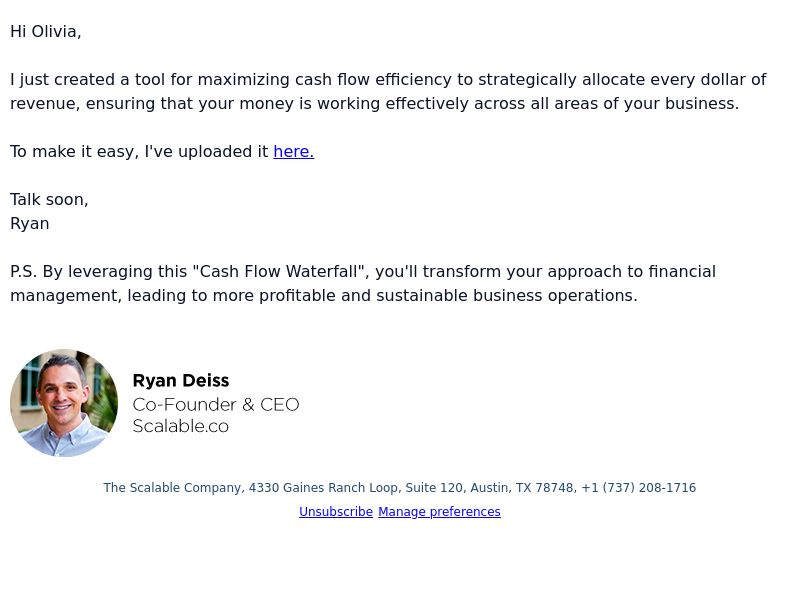Click "Suite 120" in the footer address
This screenshot has height=600, width=800.
[434, 488]
